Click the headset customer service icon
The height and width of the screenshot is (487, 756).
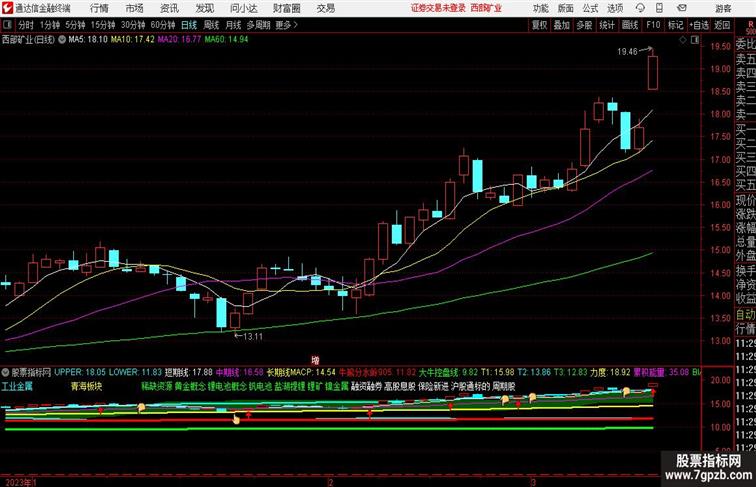point(640,8)
